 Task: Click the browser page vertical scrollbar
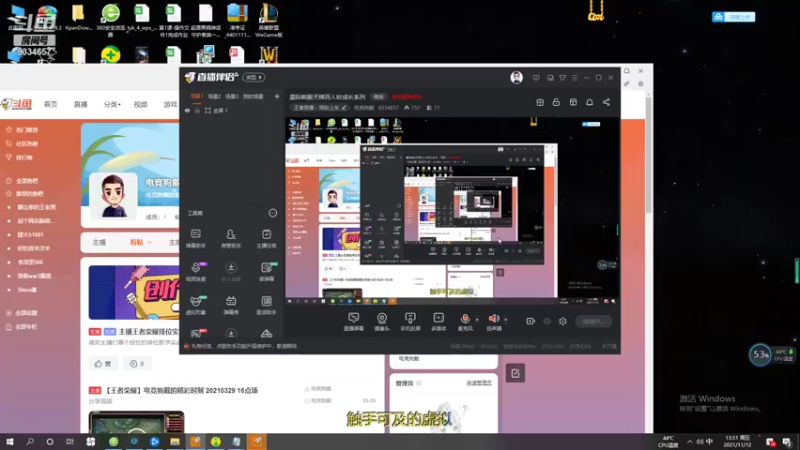pos(648,153)
